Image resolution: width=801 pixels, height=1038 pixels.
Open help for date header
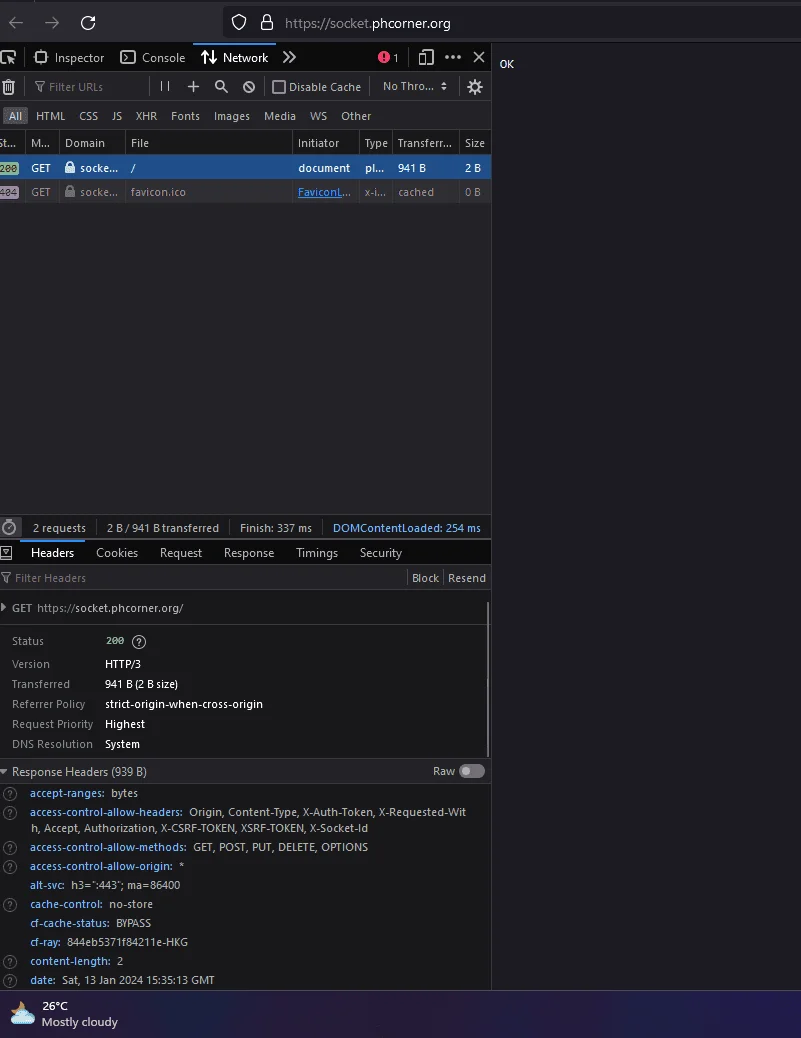[10, 980]
